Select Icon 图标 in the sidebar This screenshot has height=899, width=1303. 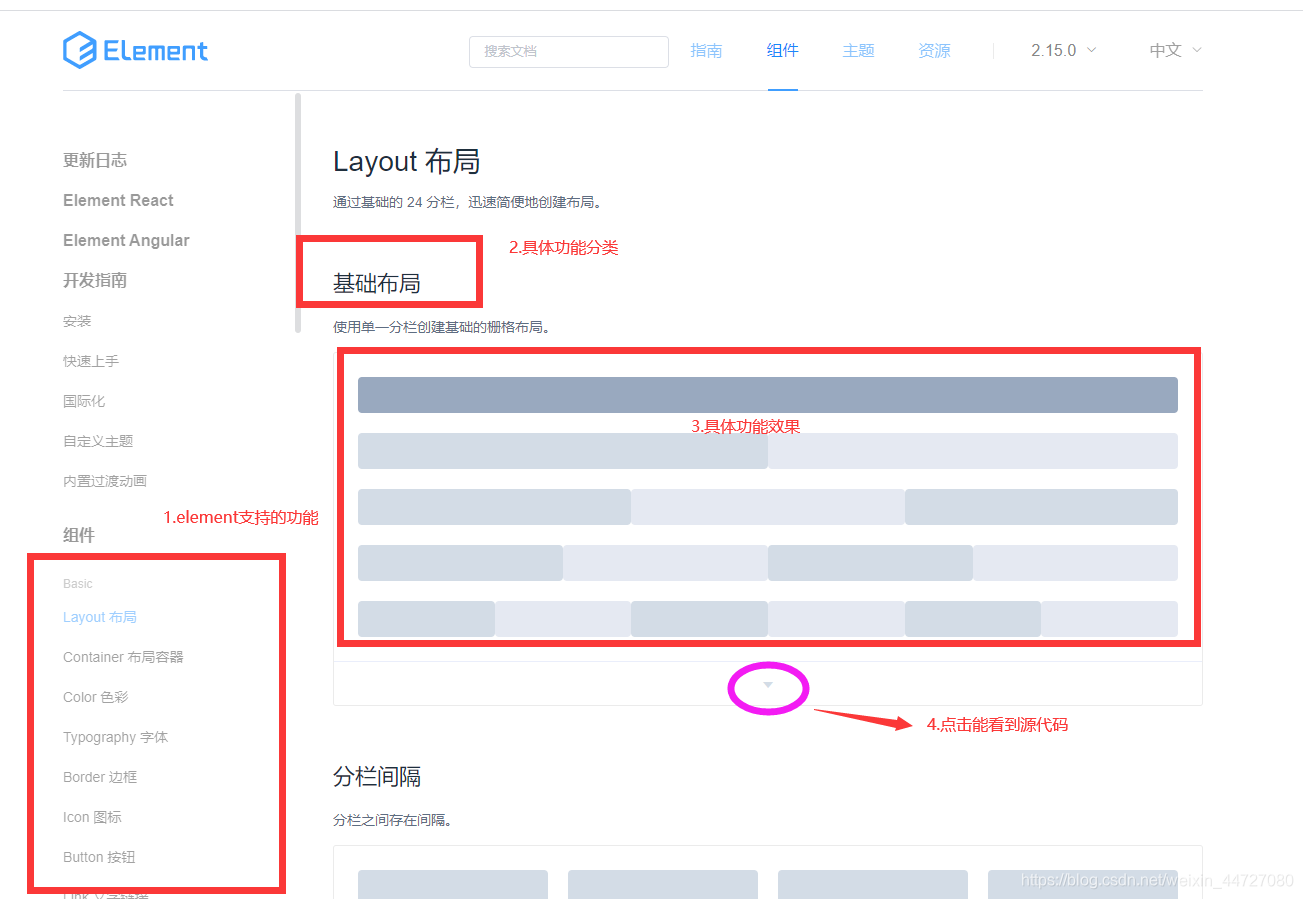pyautogui.click(x=92, y=817)
